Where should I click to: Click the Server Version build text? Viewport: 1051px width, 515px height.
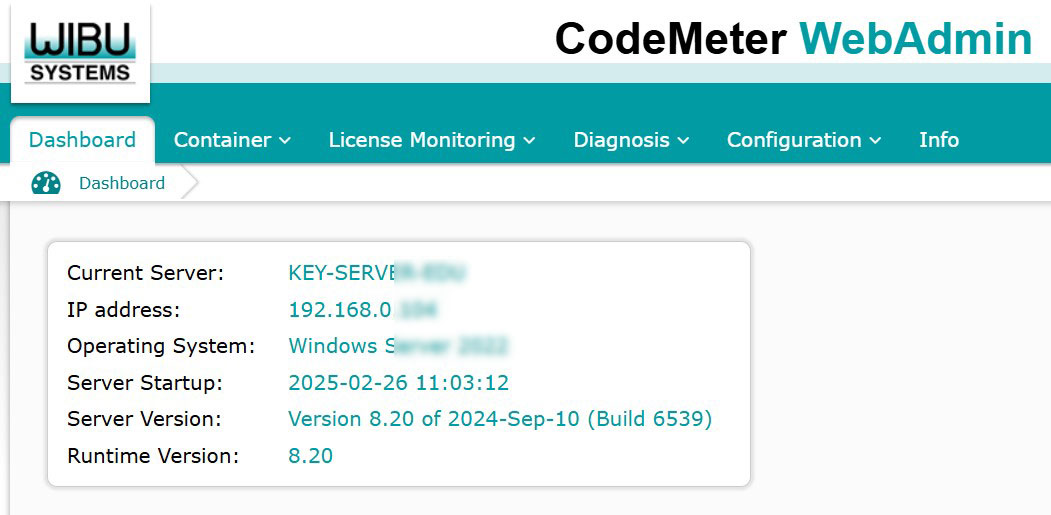[x=500, y=418]
